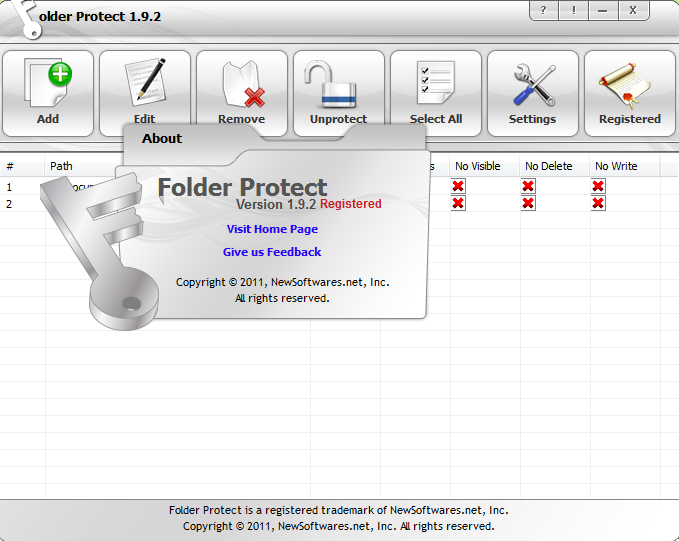Select row number 1 in the list
Image resolution: width=679 pixels, height=541 pixels.
point(9,187)
